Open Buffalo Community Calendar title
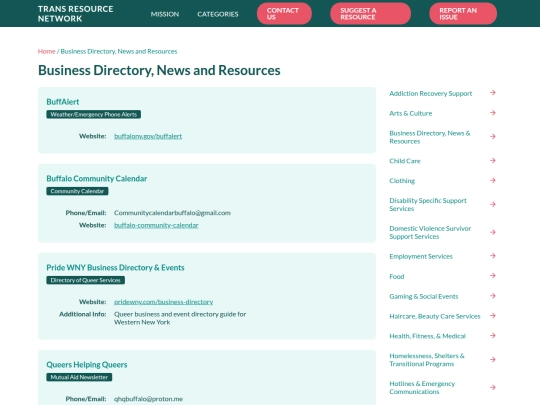Viewport: 540px width, 405px height. 97,178
